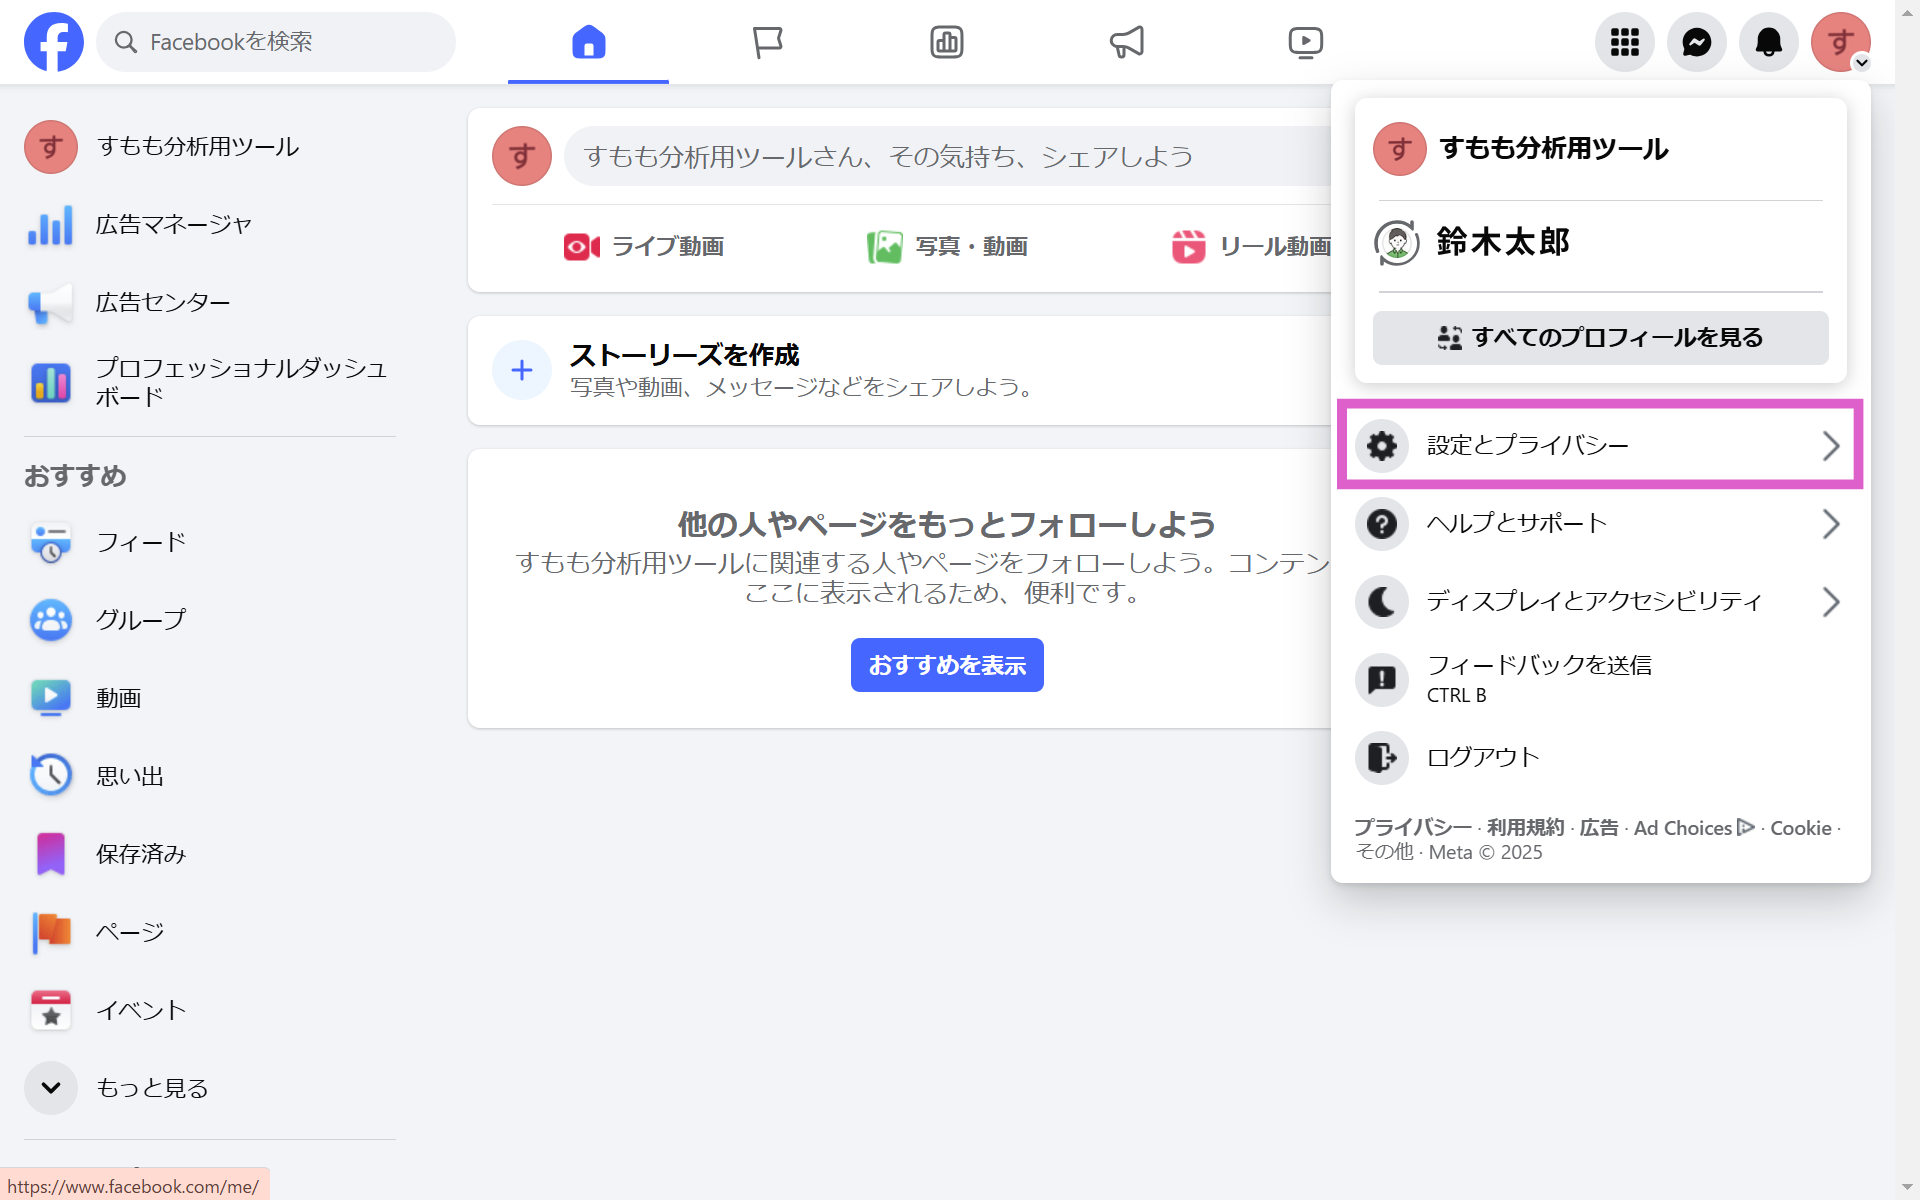The image size is (1920, 1200).
Task: Click the Facebook logo
Action: (54, 42)
